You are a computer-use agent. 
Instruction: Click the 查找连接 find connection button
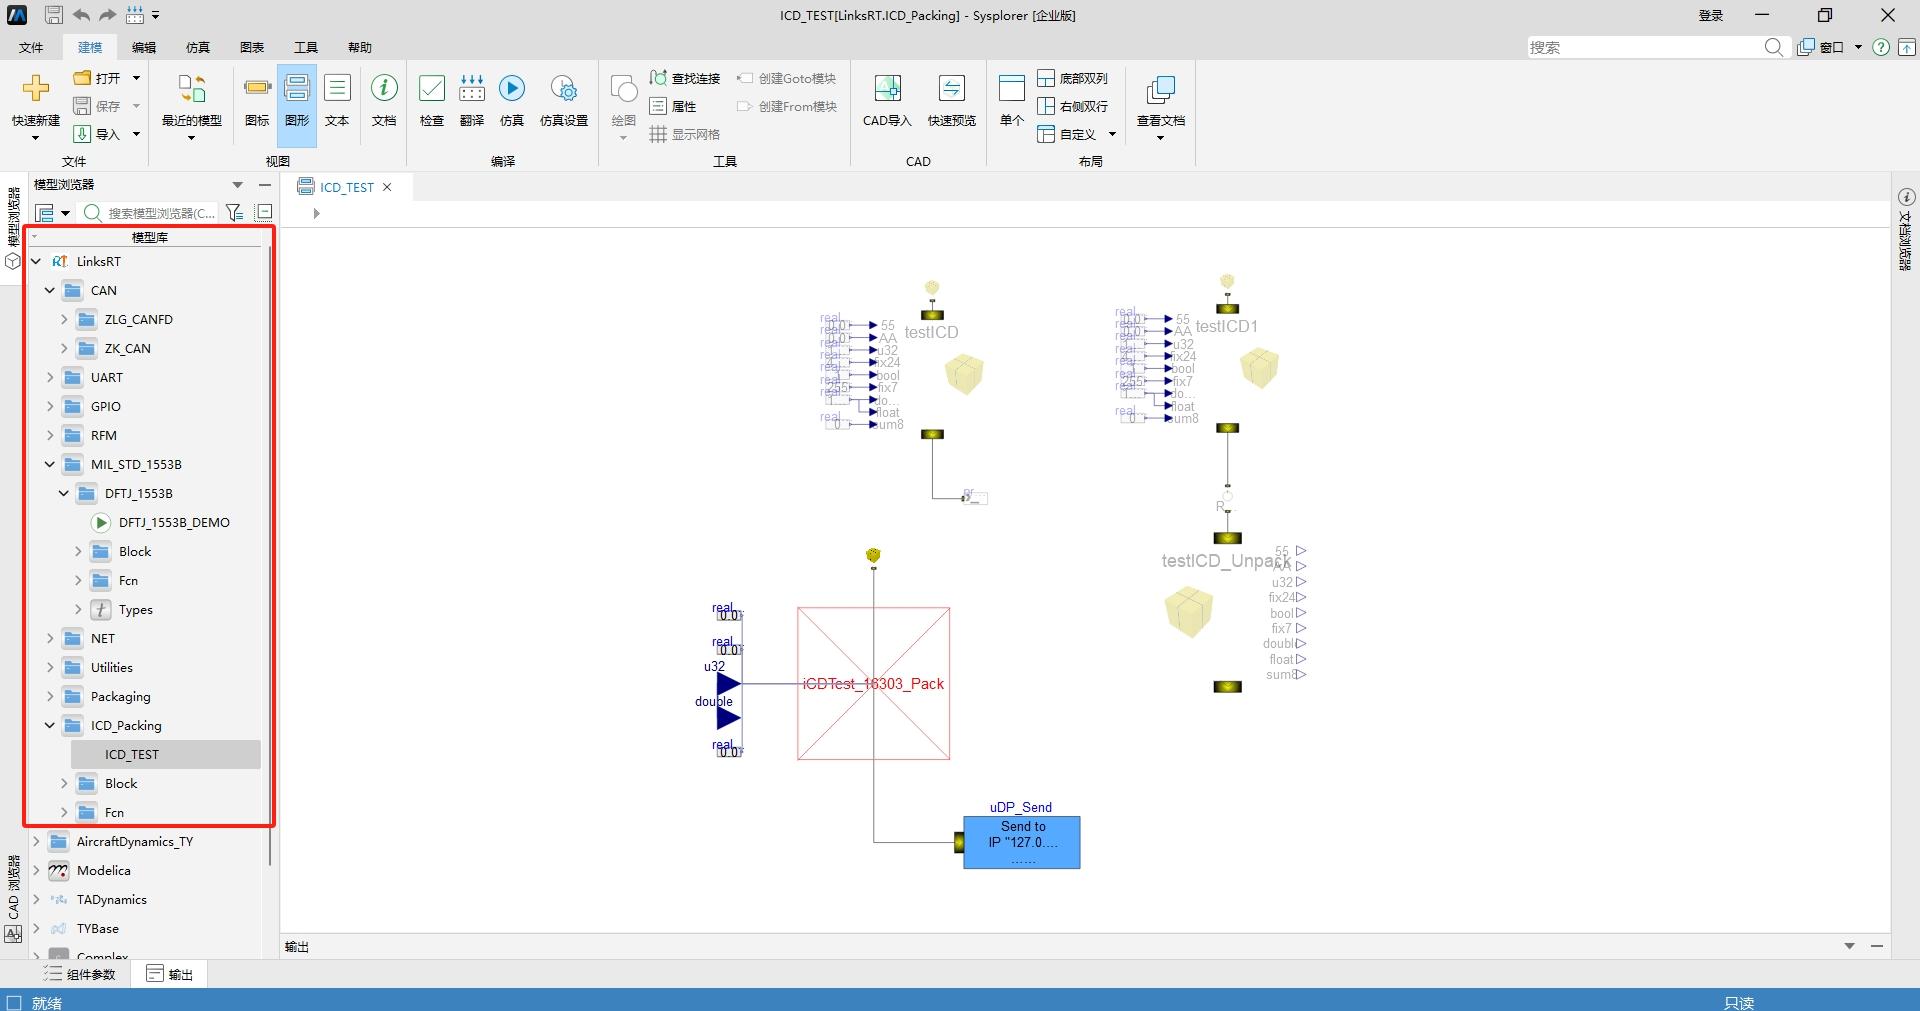point(685,78)
